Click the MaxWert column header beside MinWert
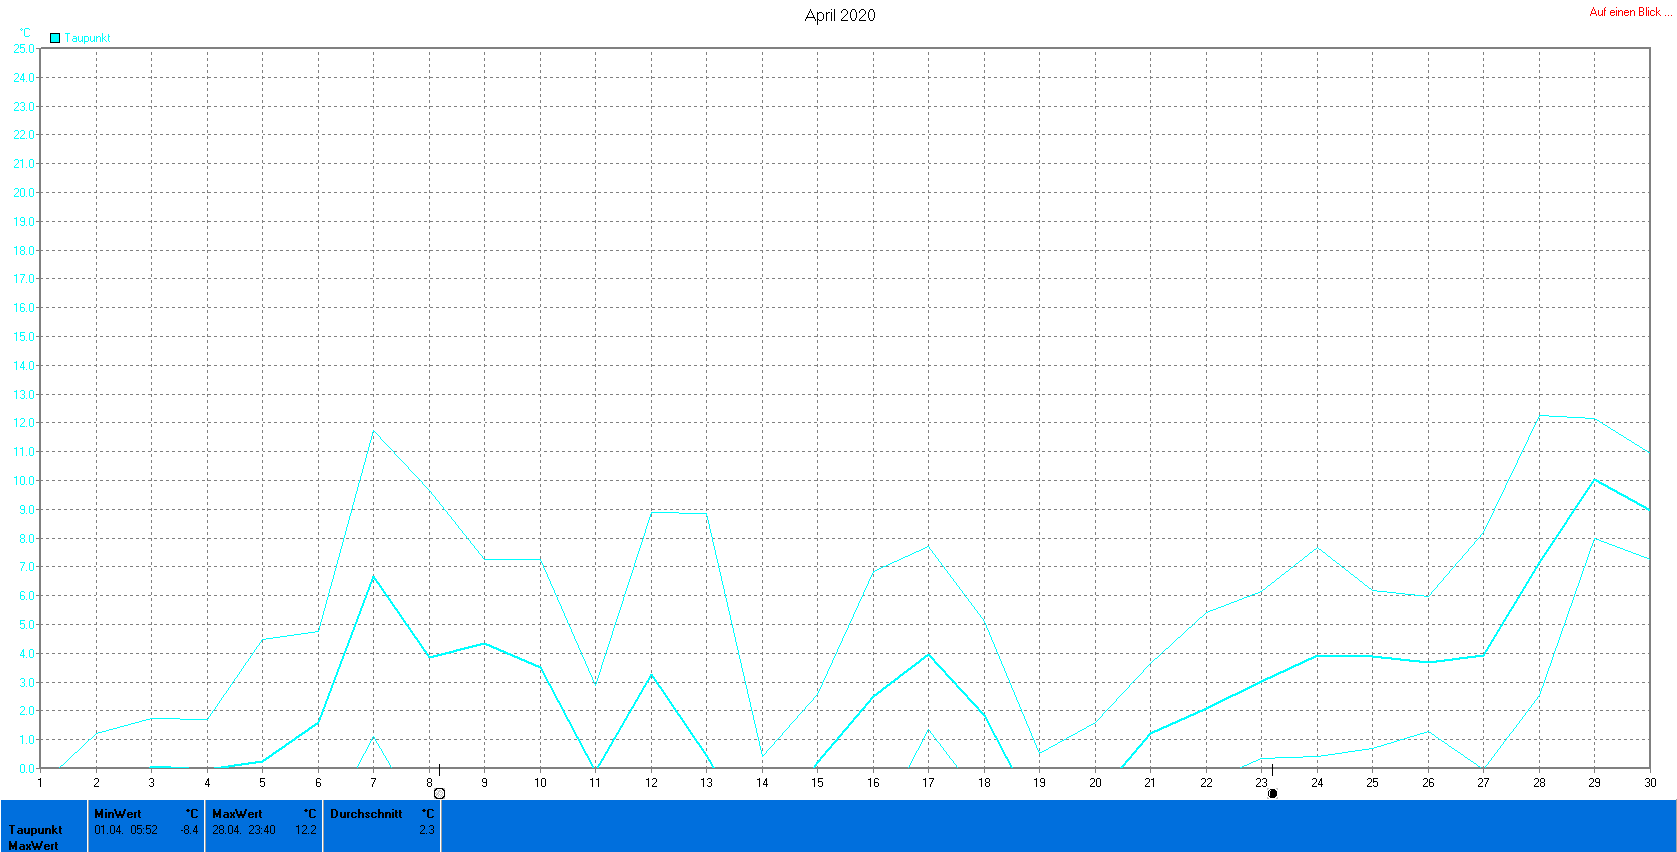 (237, 814)
